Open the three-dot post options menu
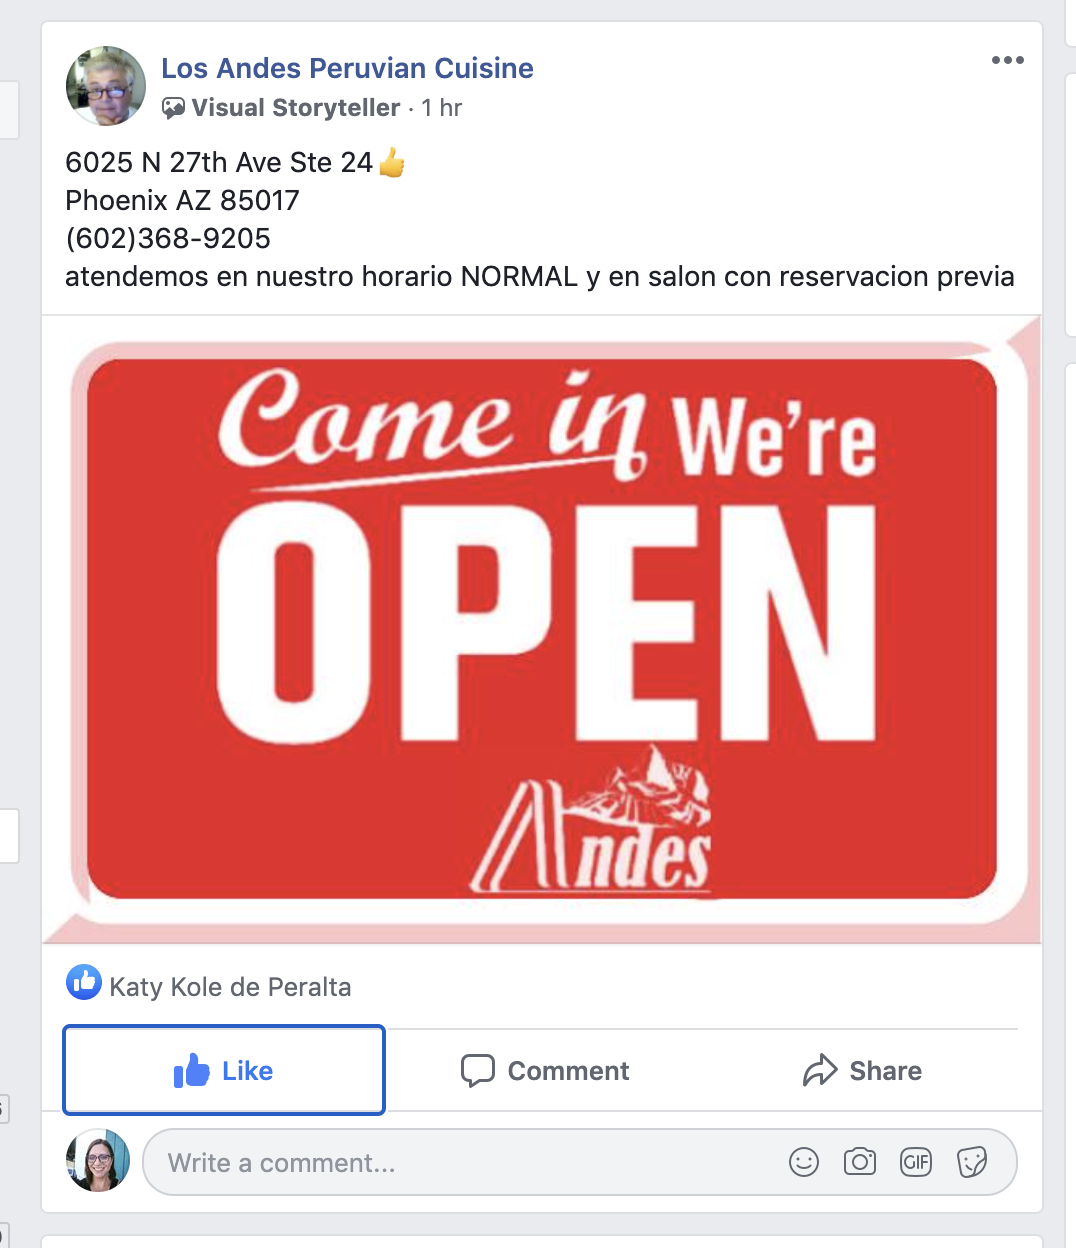 point(1007,60)
